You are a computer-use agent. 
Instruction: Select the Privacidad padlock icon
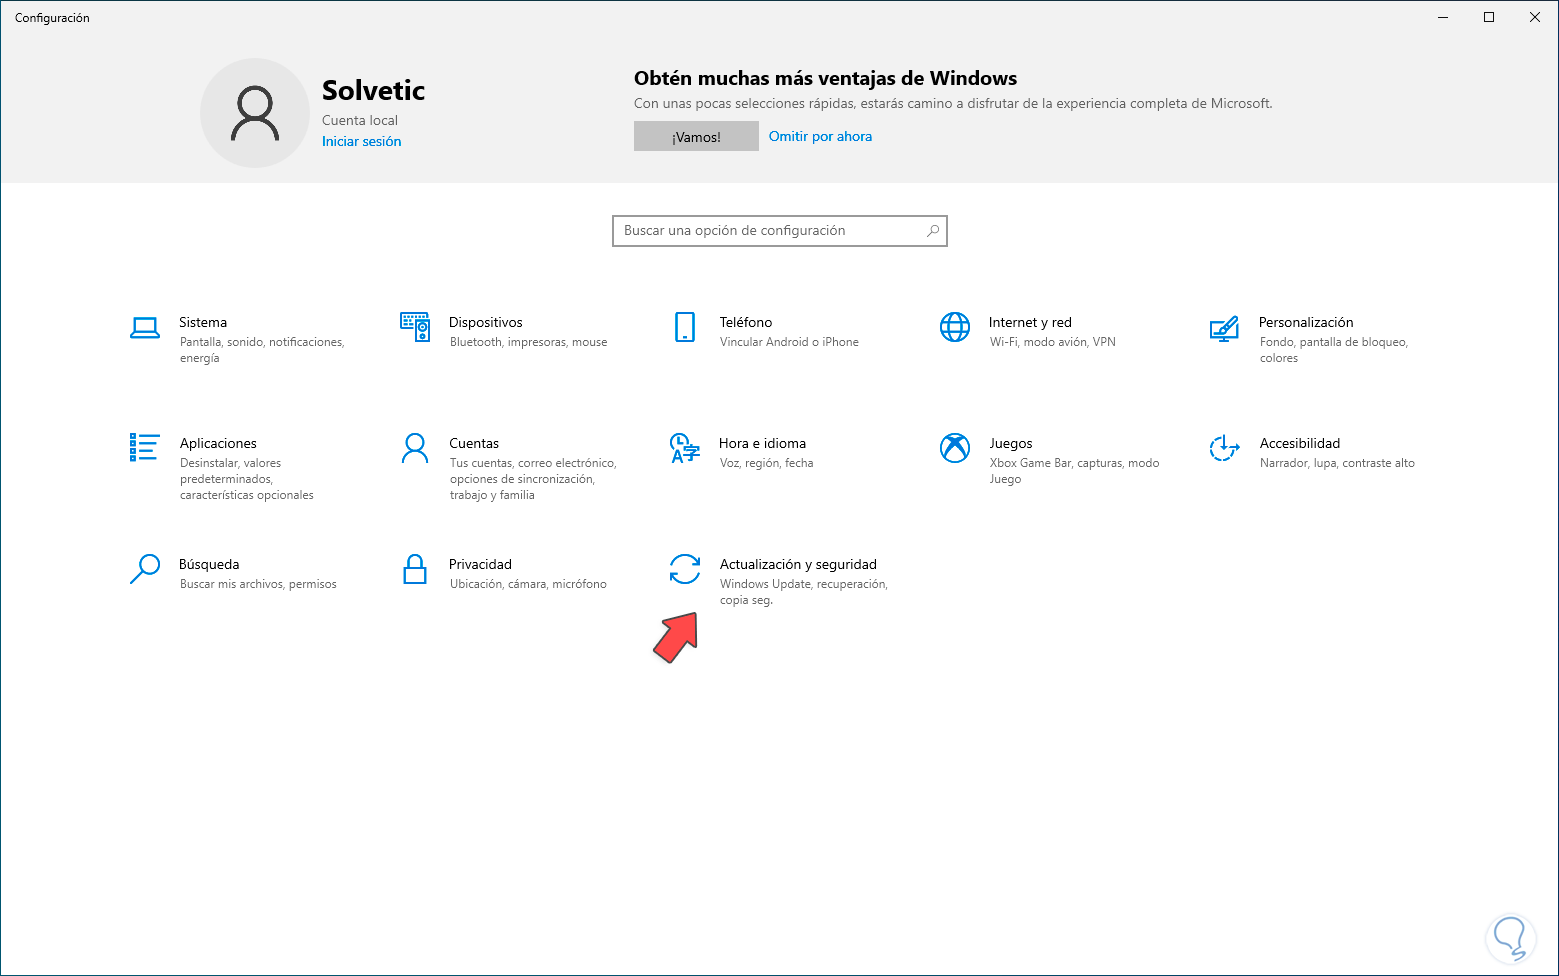pos(415,569)
